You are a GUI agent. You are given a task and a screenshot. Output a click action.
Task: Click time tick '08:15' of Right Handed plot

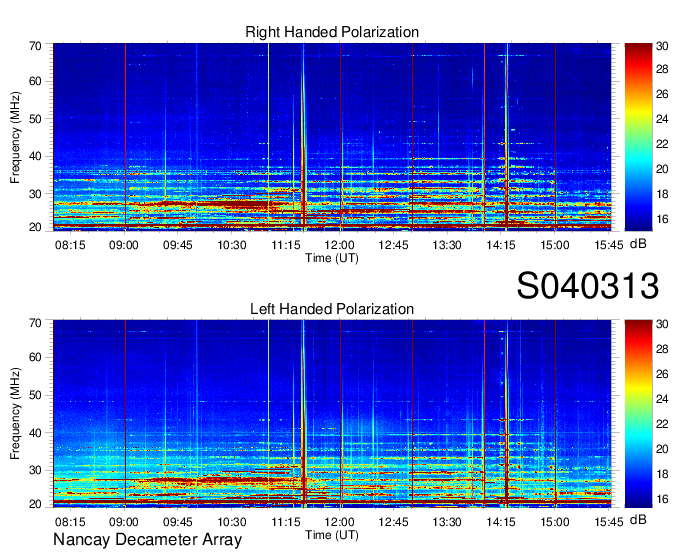[x=70, y=245]
